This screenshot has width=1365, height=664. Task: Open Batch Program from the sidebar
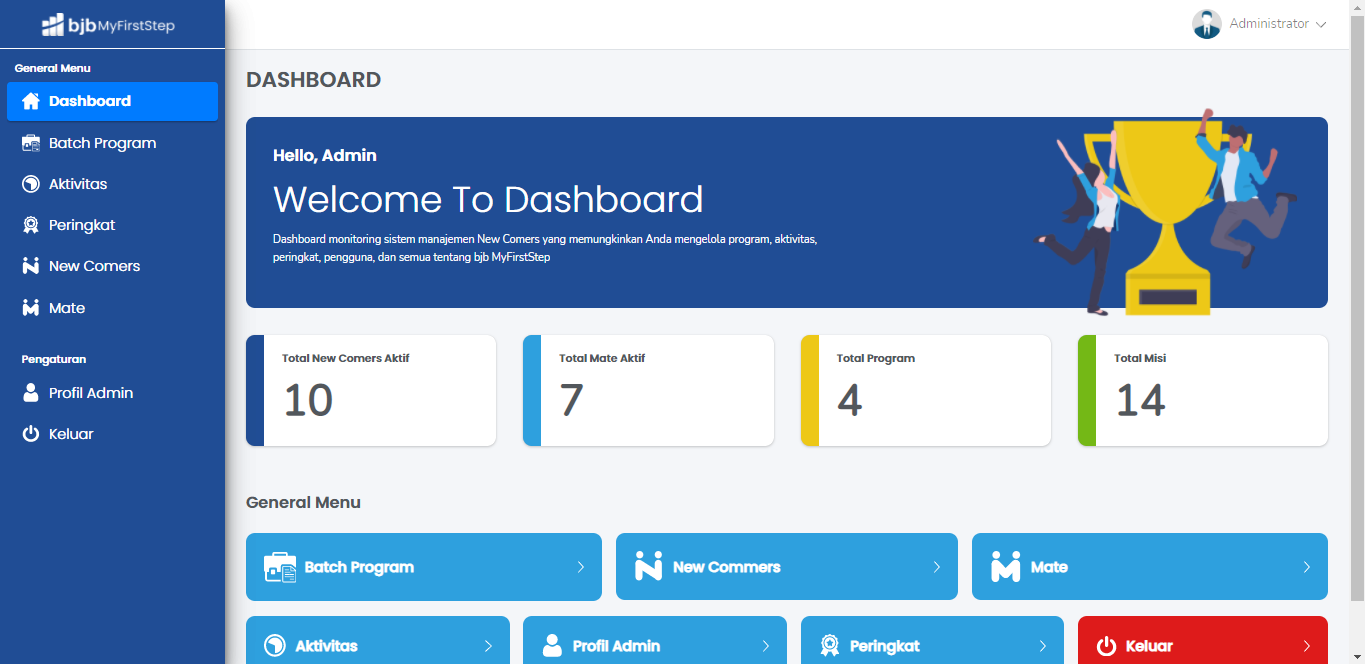[x=112, y=143]
